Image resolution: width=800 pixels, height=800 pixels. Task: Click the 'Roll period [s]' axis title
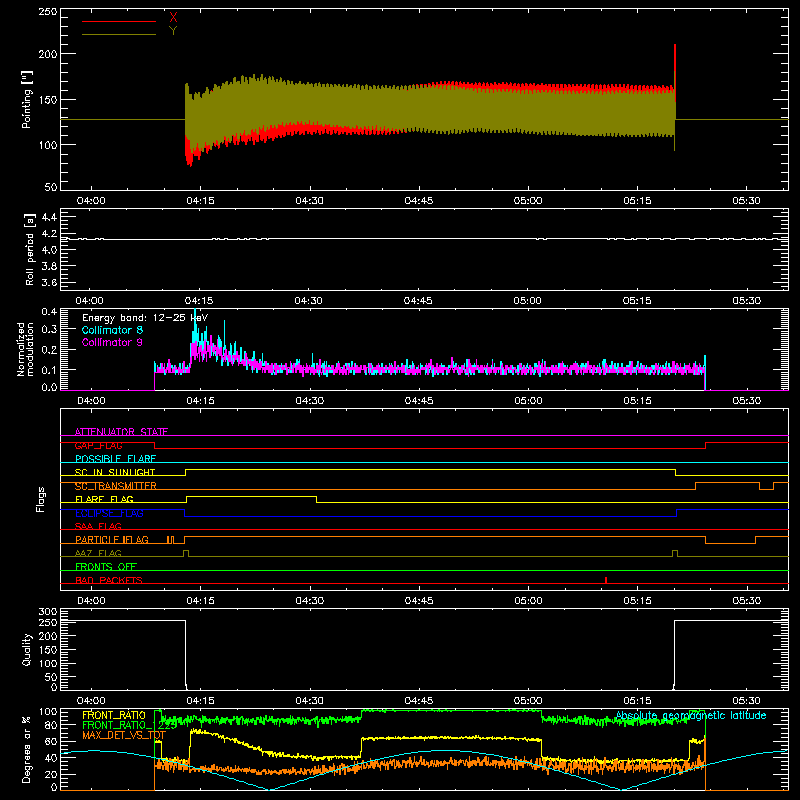(x=30, y=249)
